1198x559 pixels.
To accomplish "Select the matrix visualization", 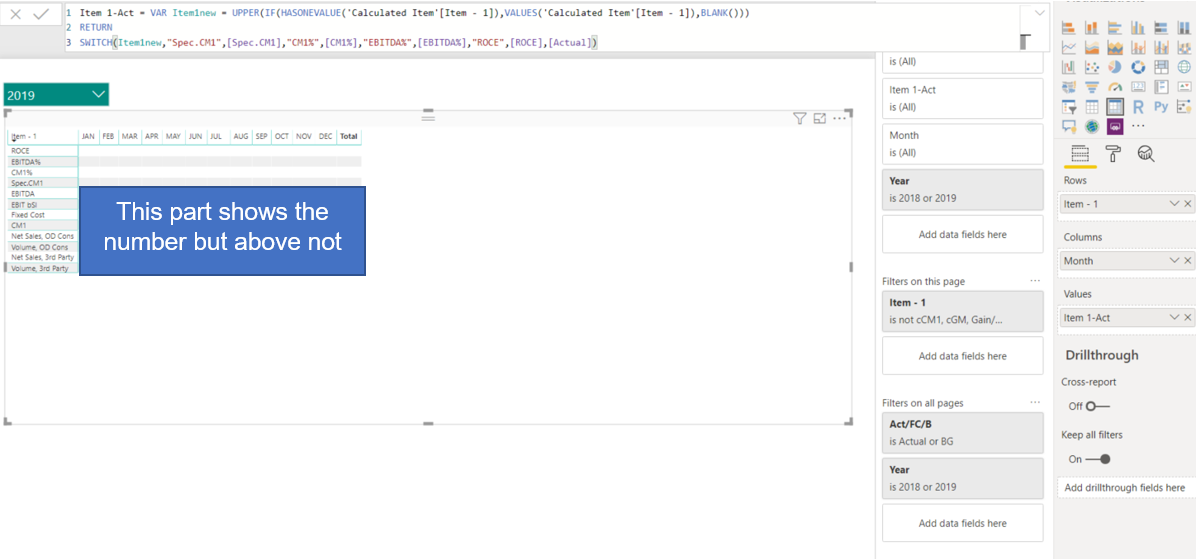I will tap(1115, 107).
